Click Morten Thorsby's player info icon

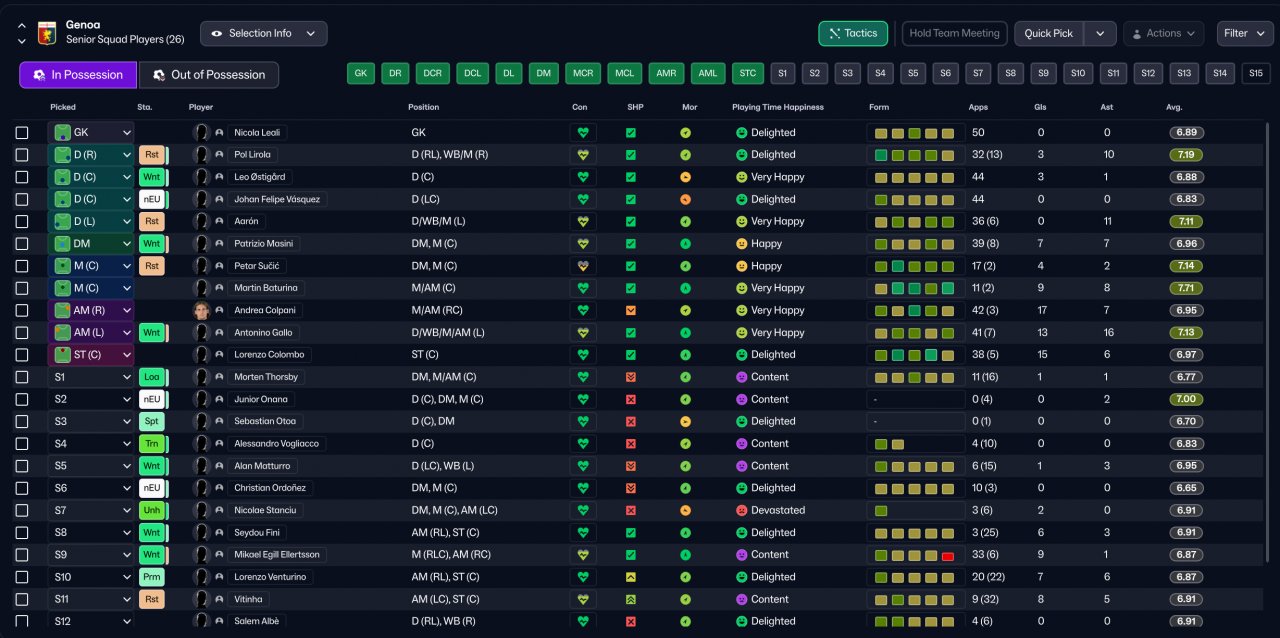coord(219,377)
